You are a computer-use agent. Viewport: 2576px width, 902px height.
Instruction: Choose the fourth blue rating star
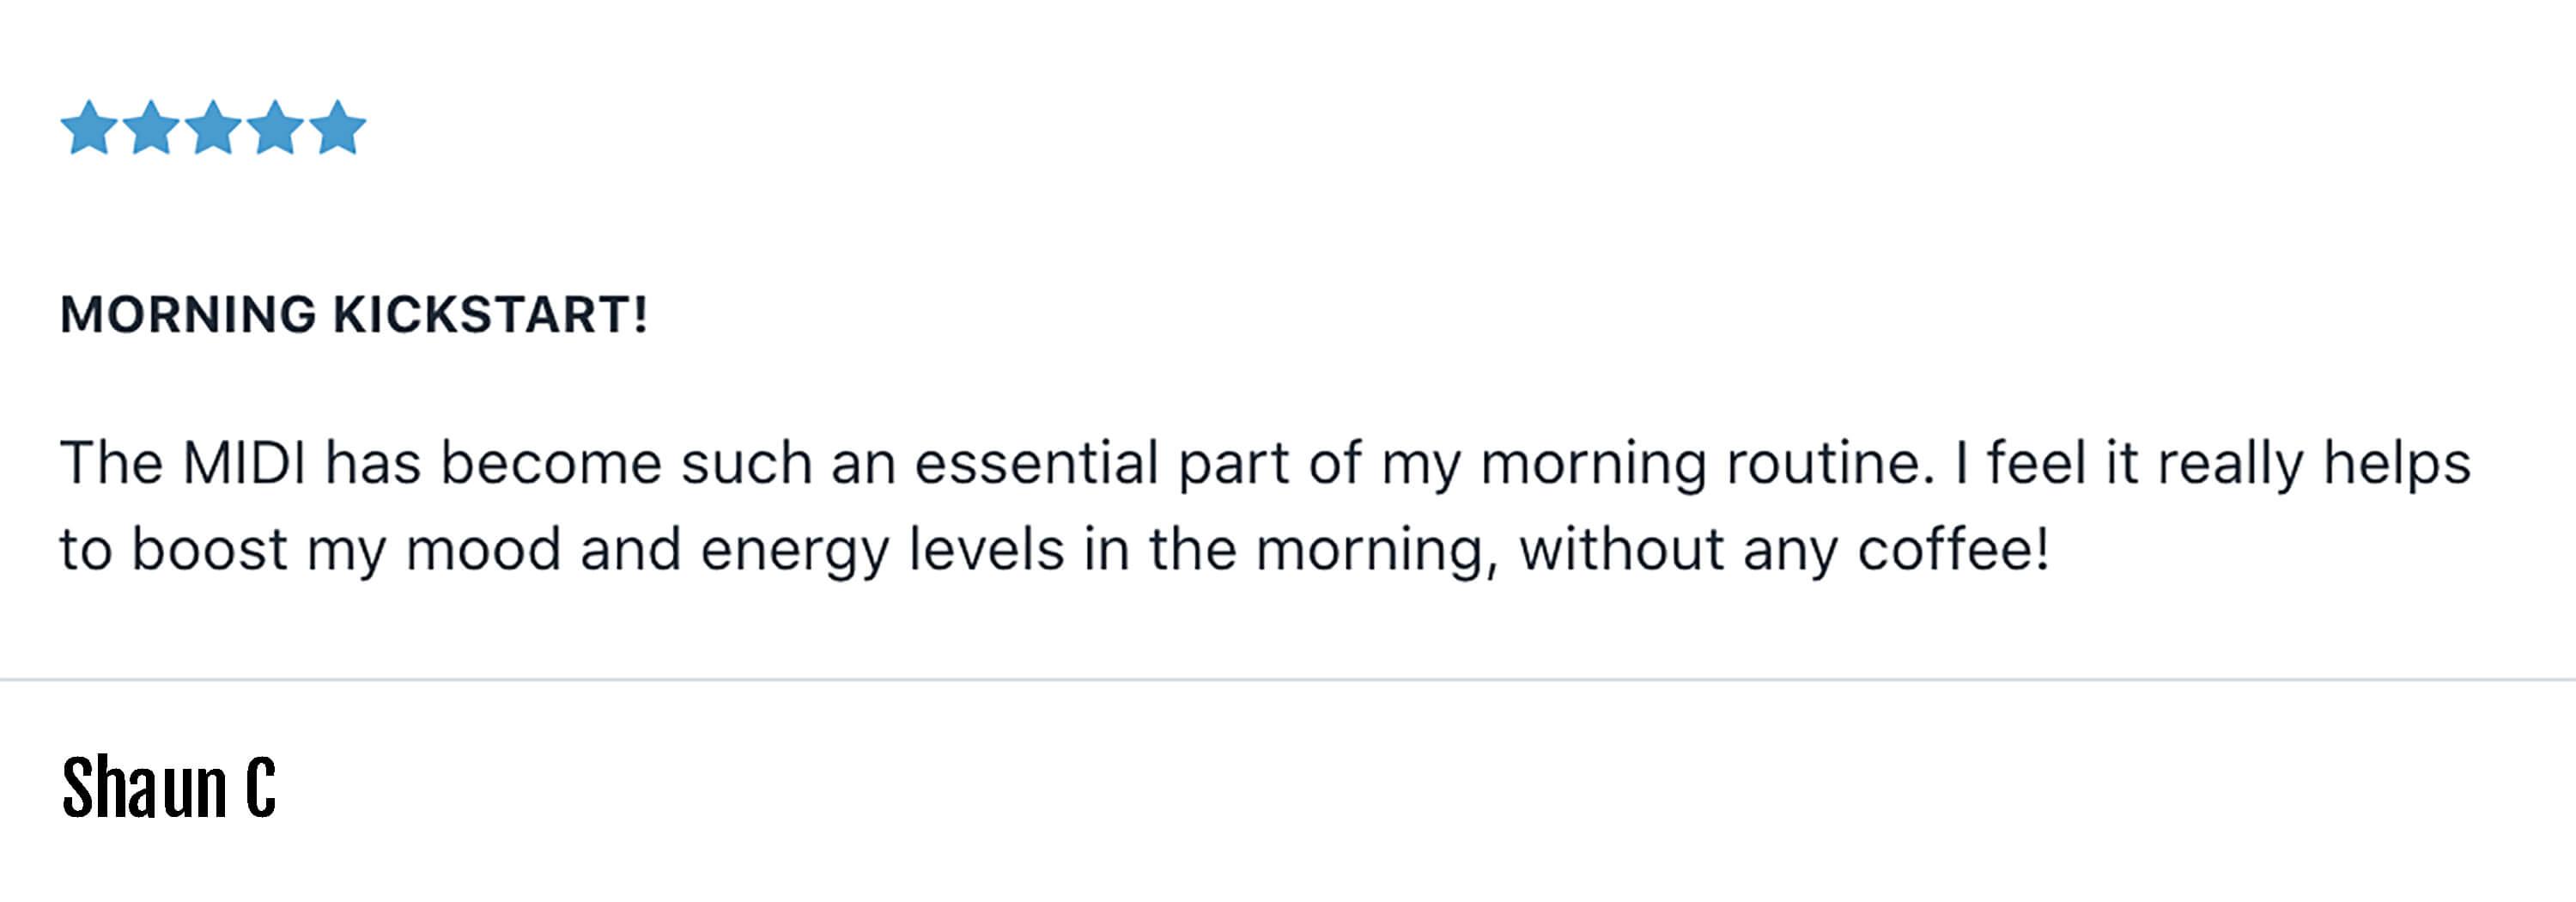click(276, 128)
